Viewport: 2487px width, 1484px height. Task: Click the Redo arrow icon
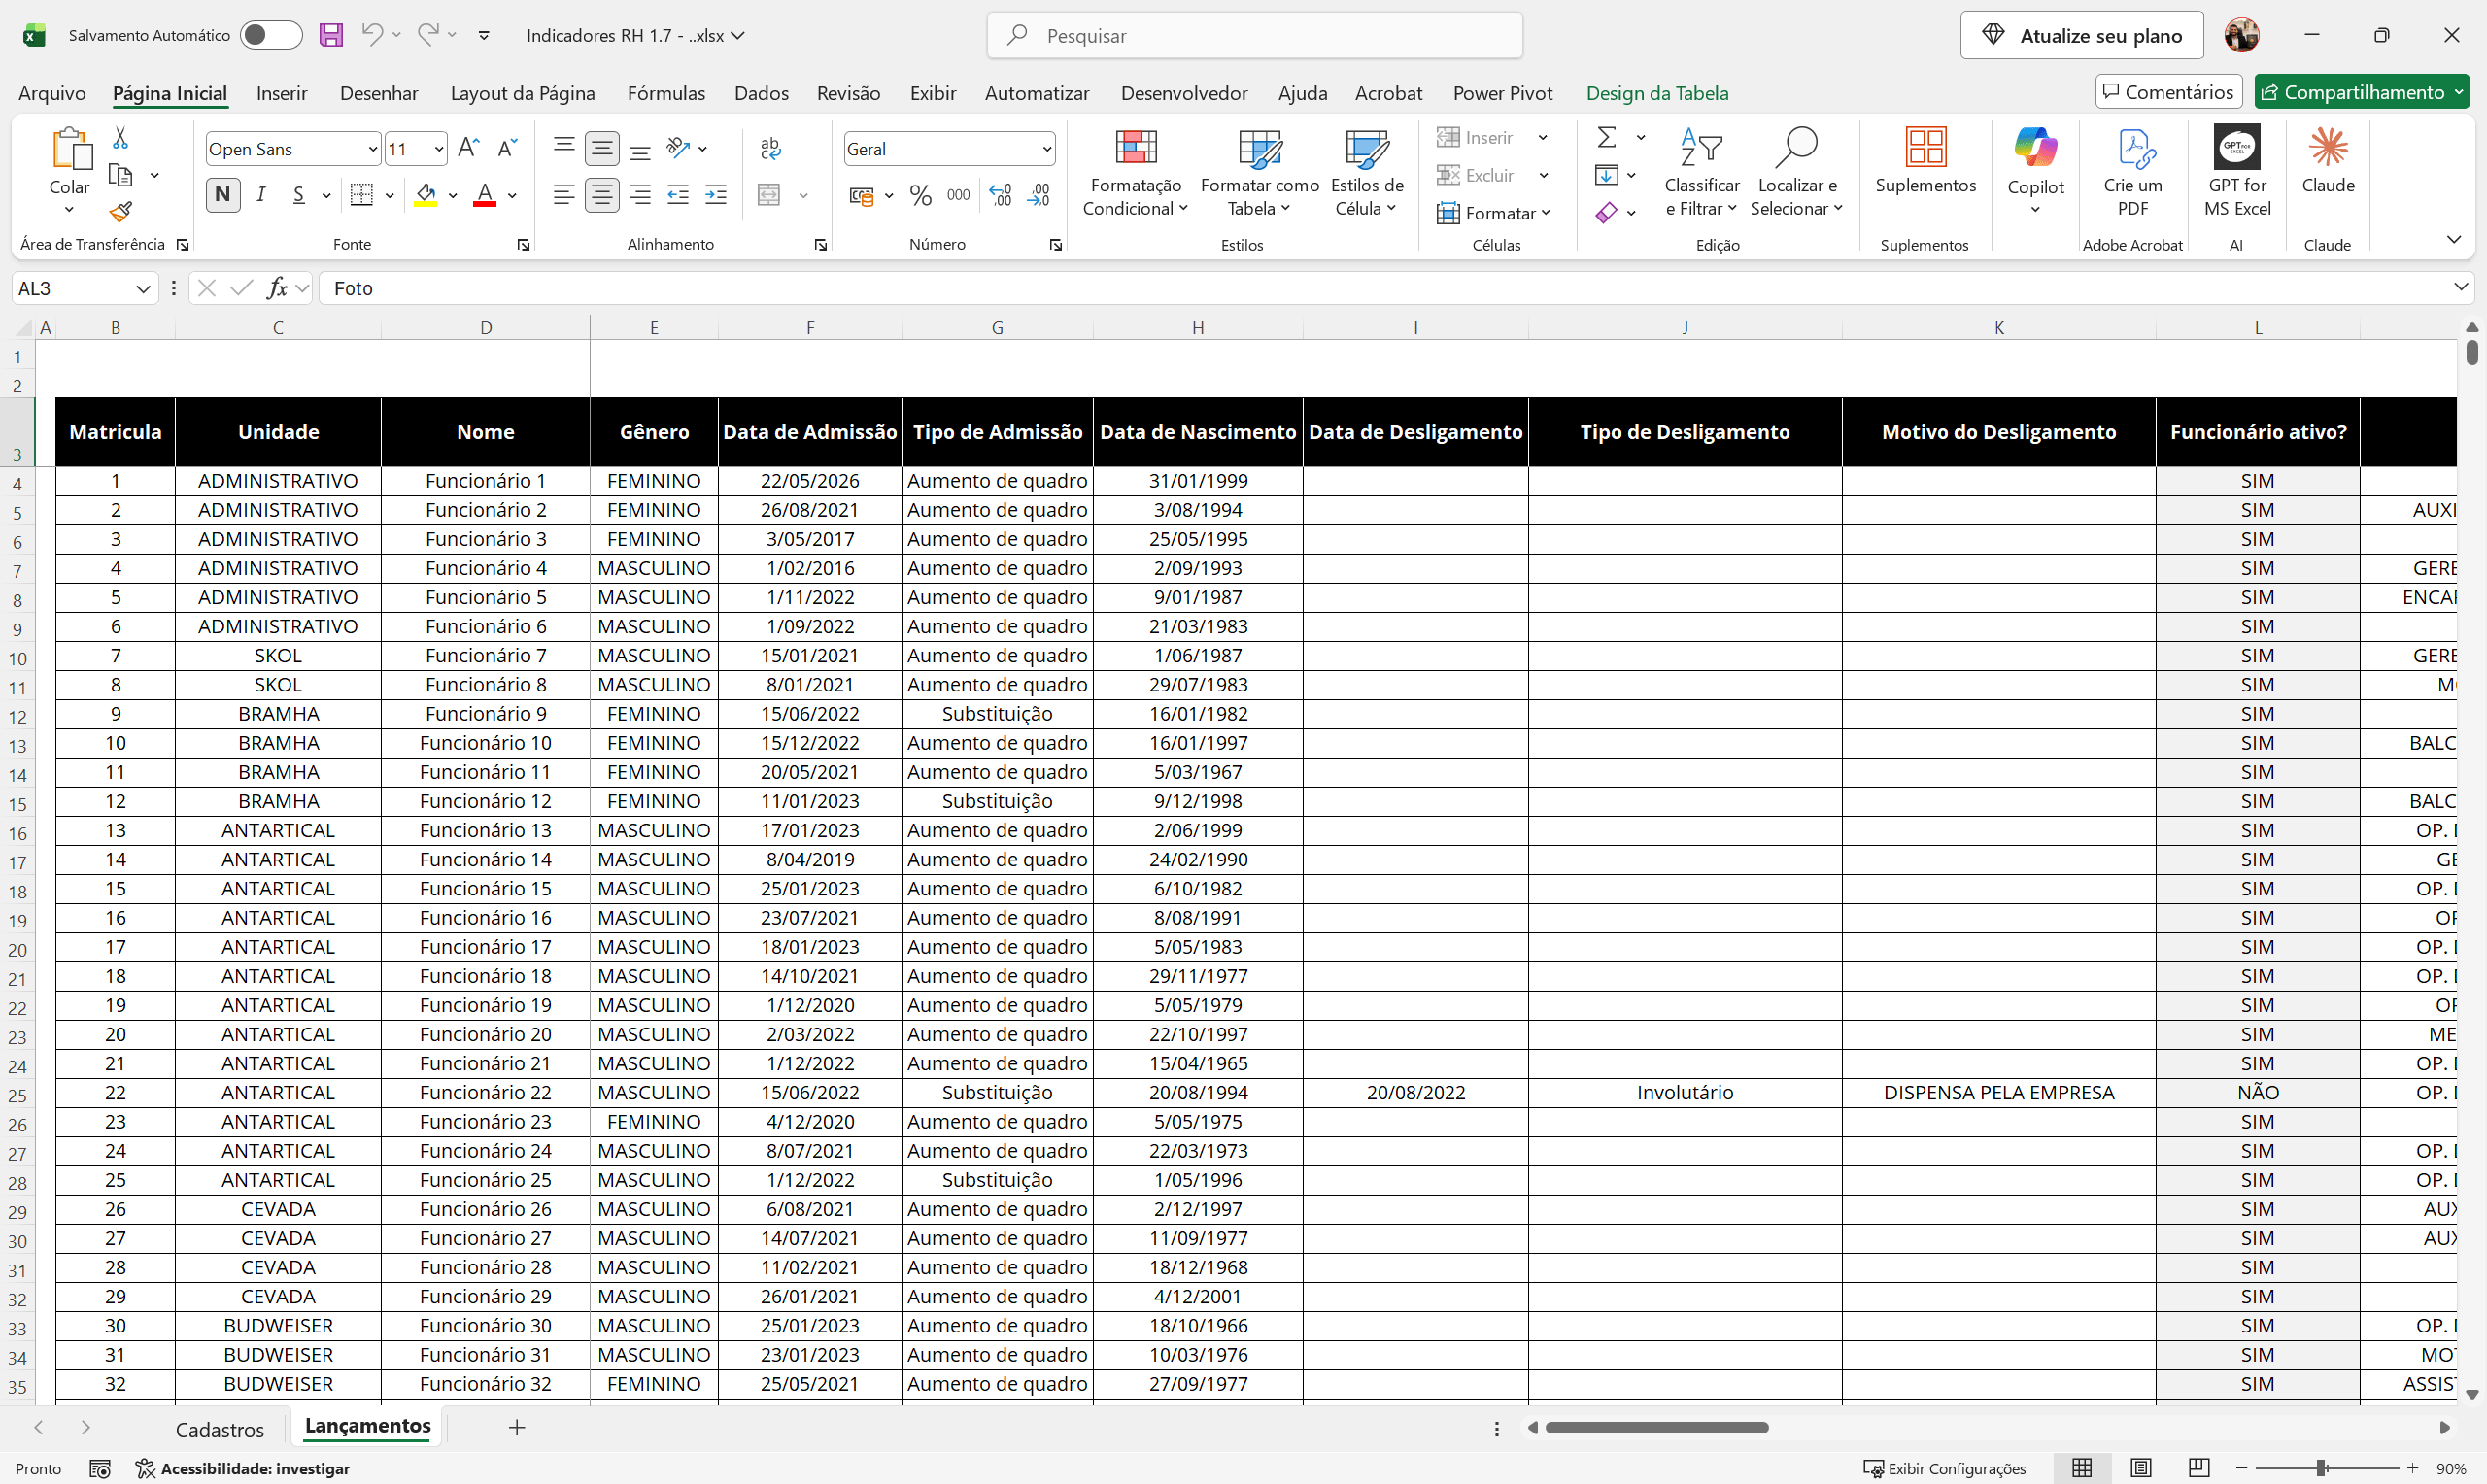coord(428,35)
